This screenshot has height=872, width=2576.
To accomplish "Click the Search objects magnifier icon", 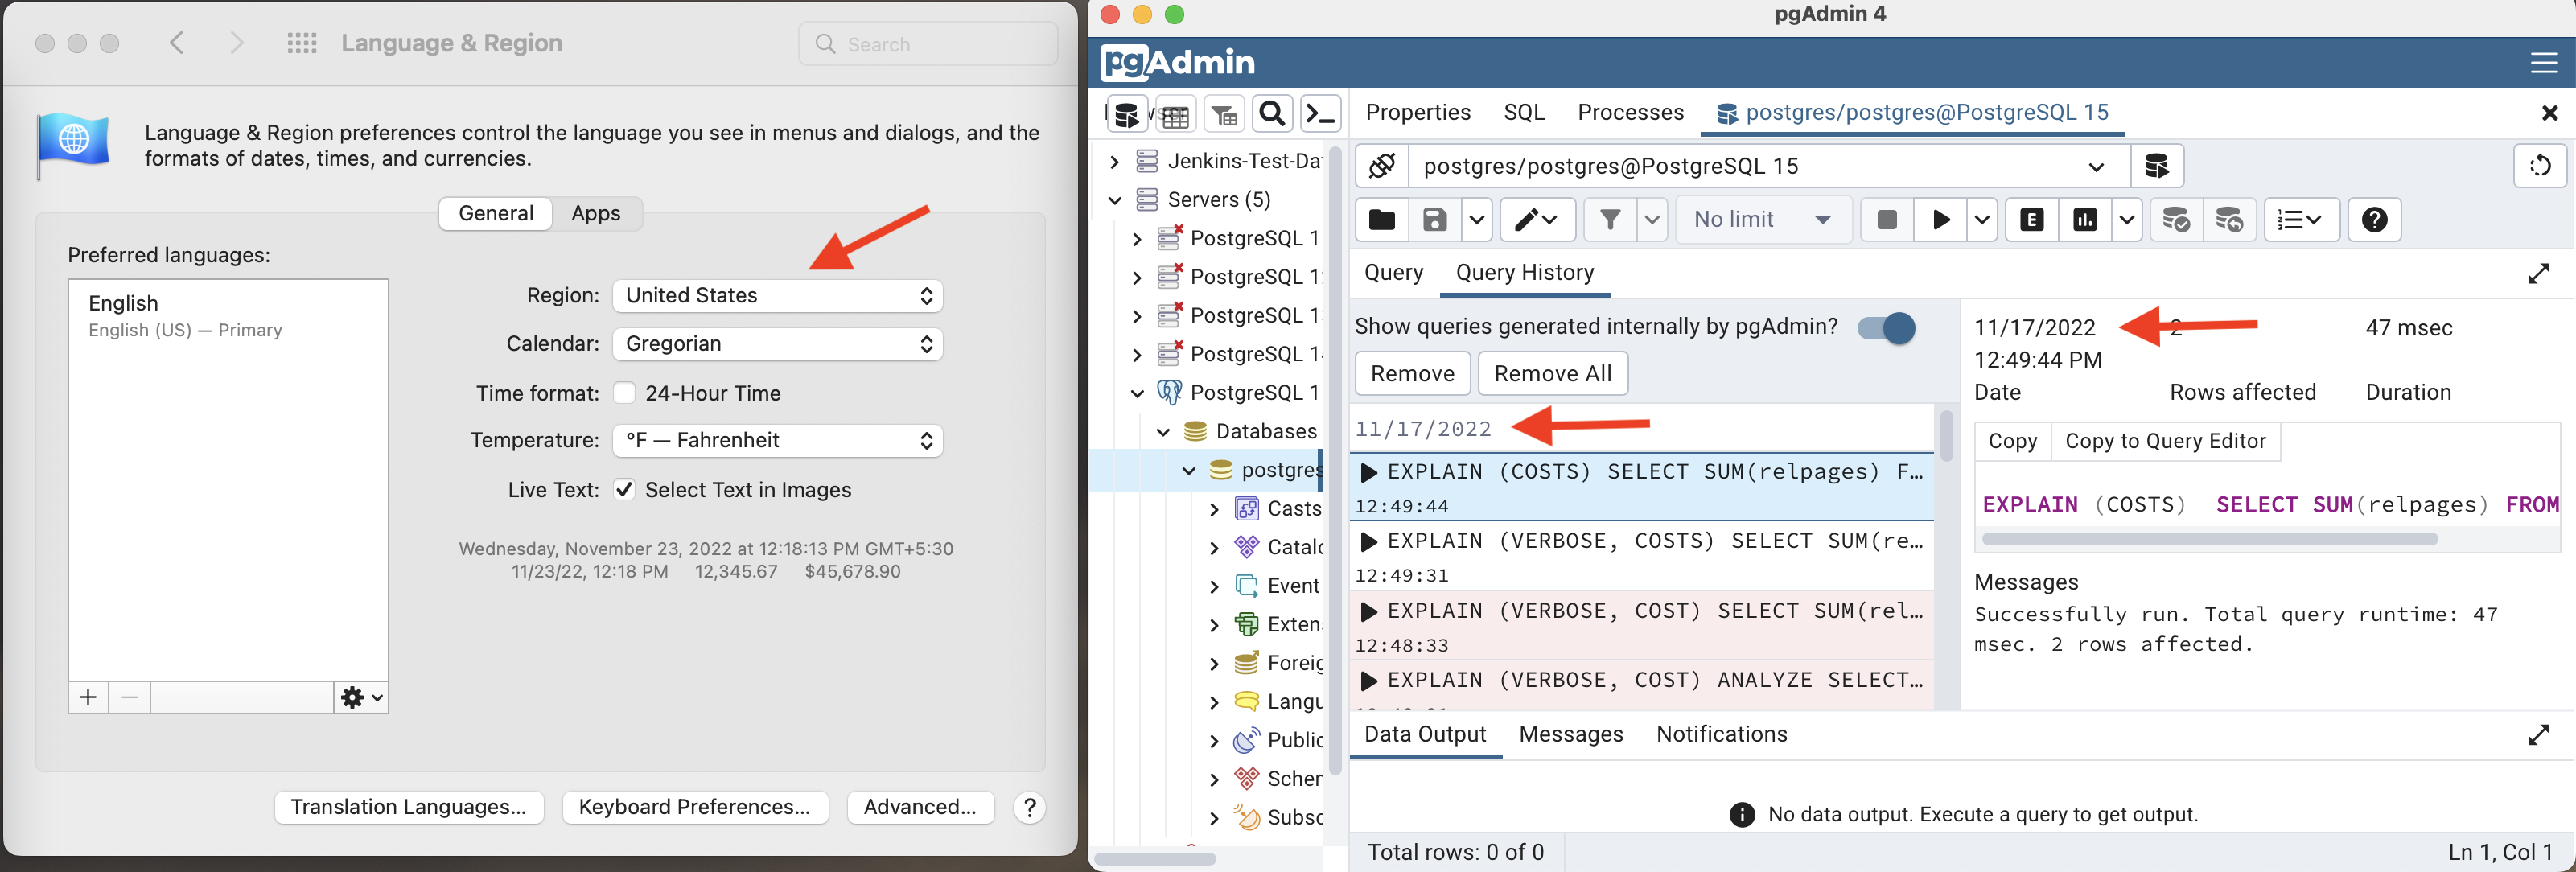I will pos(1272,113).
